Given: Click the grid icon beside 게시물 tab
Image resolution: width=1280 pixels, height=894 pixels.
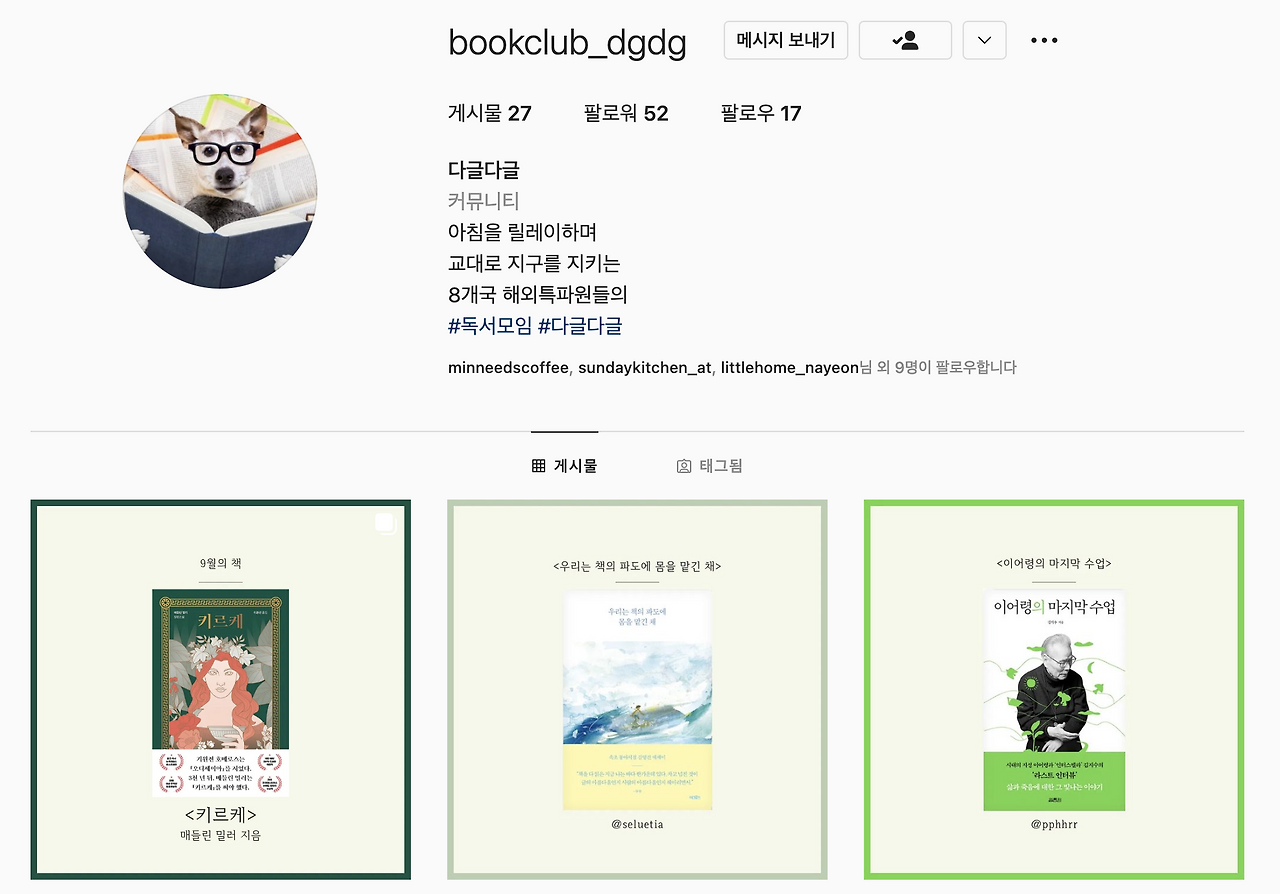Looking at the screenshot, I should (x=539, y=466).
